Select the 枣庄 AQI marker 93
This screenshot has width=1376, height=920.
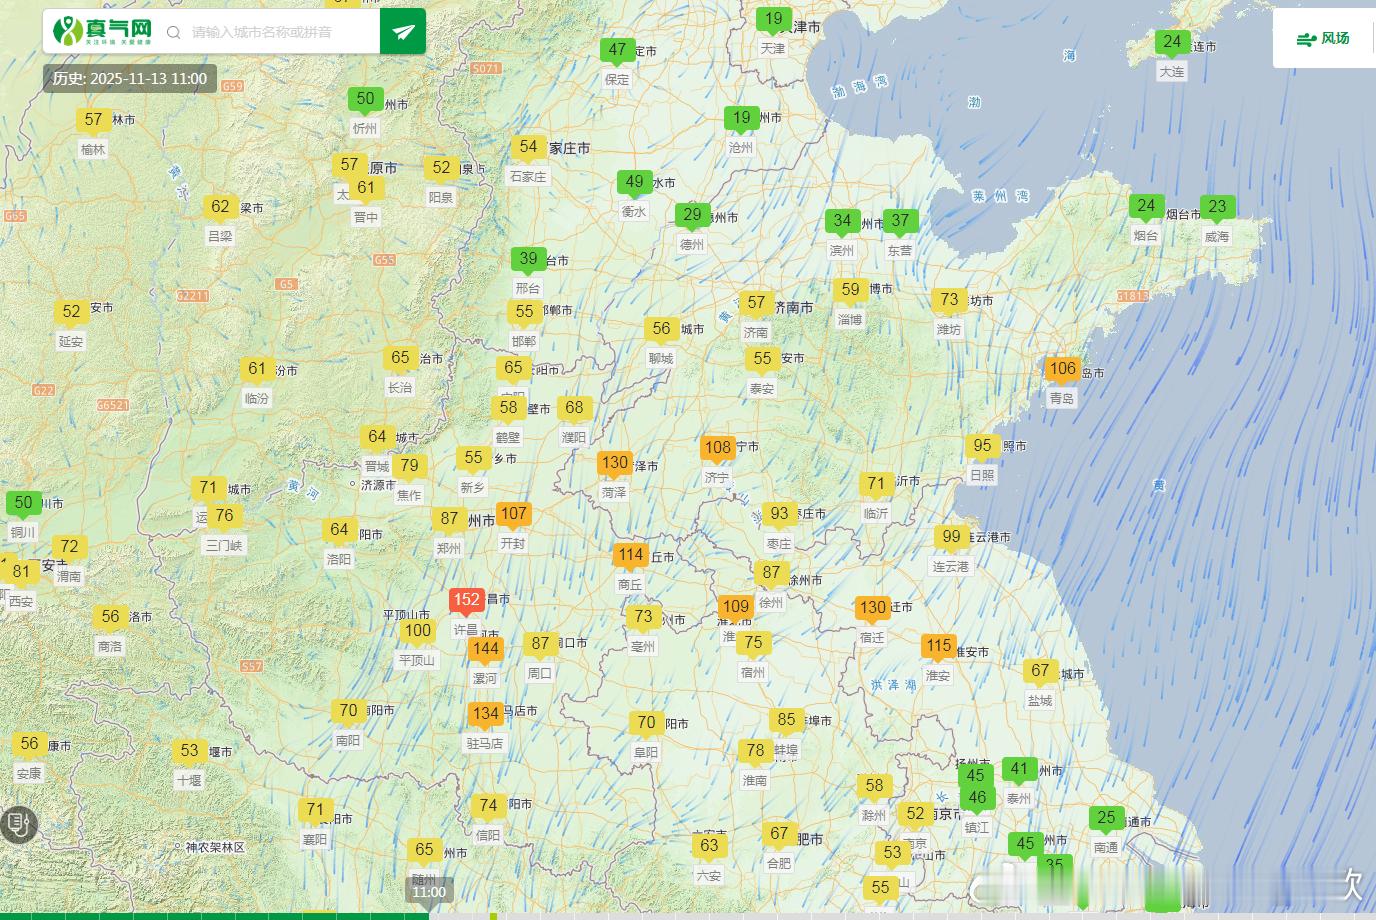coord(780,513)
